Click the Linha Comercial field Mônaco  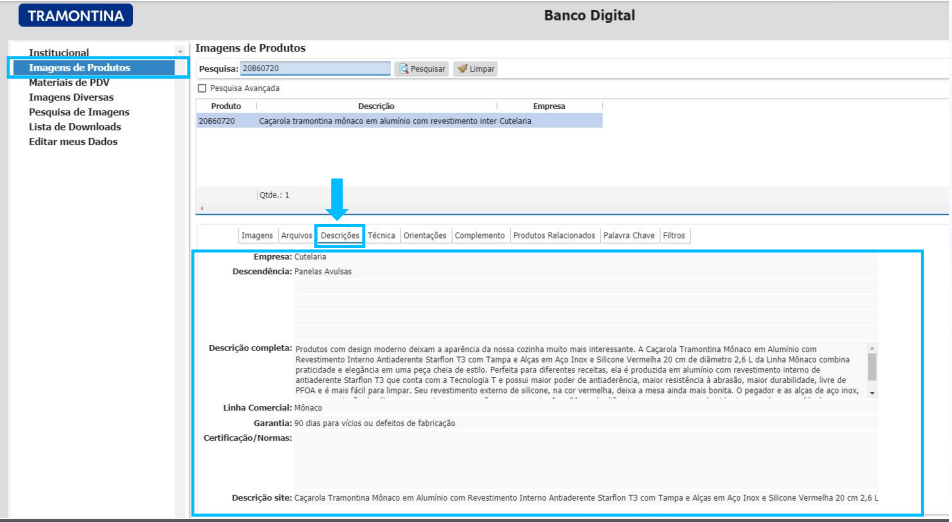pos(586,408)
